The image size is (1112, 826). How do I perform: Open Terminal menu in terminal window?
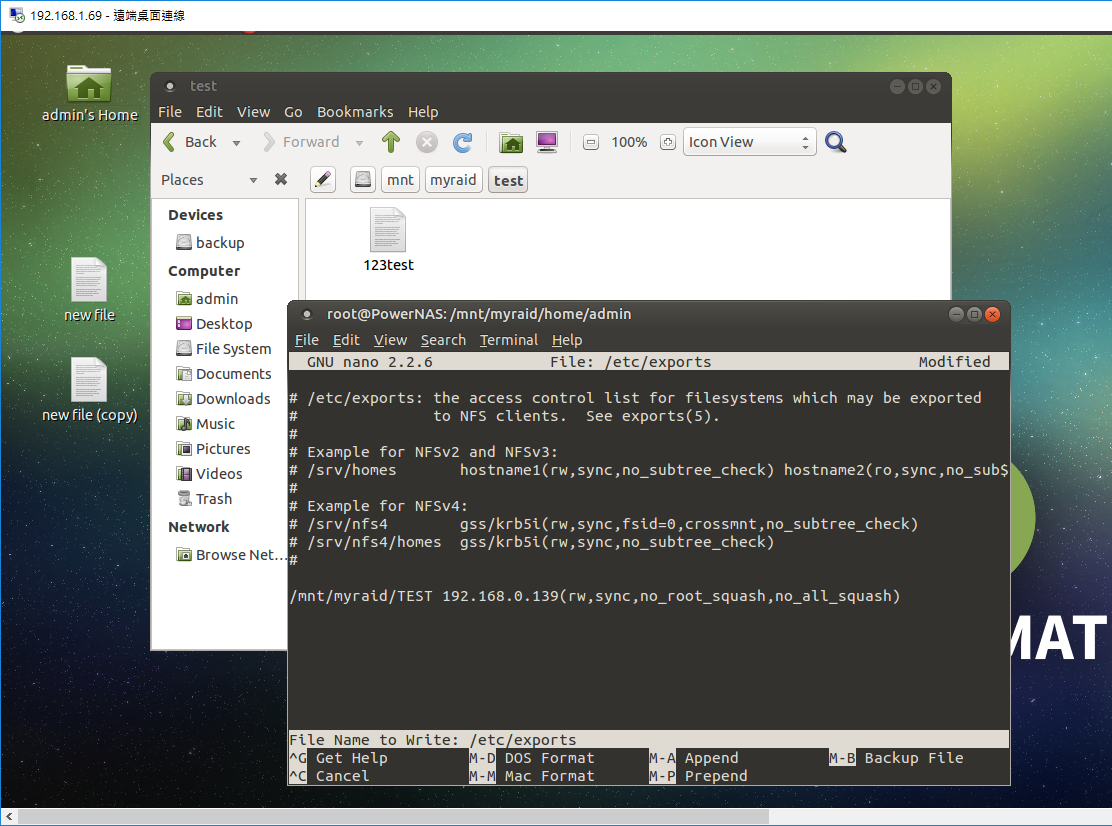tap(508, 340)
